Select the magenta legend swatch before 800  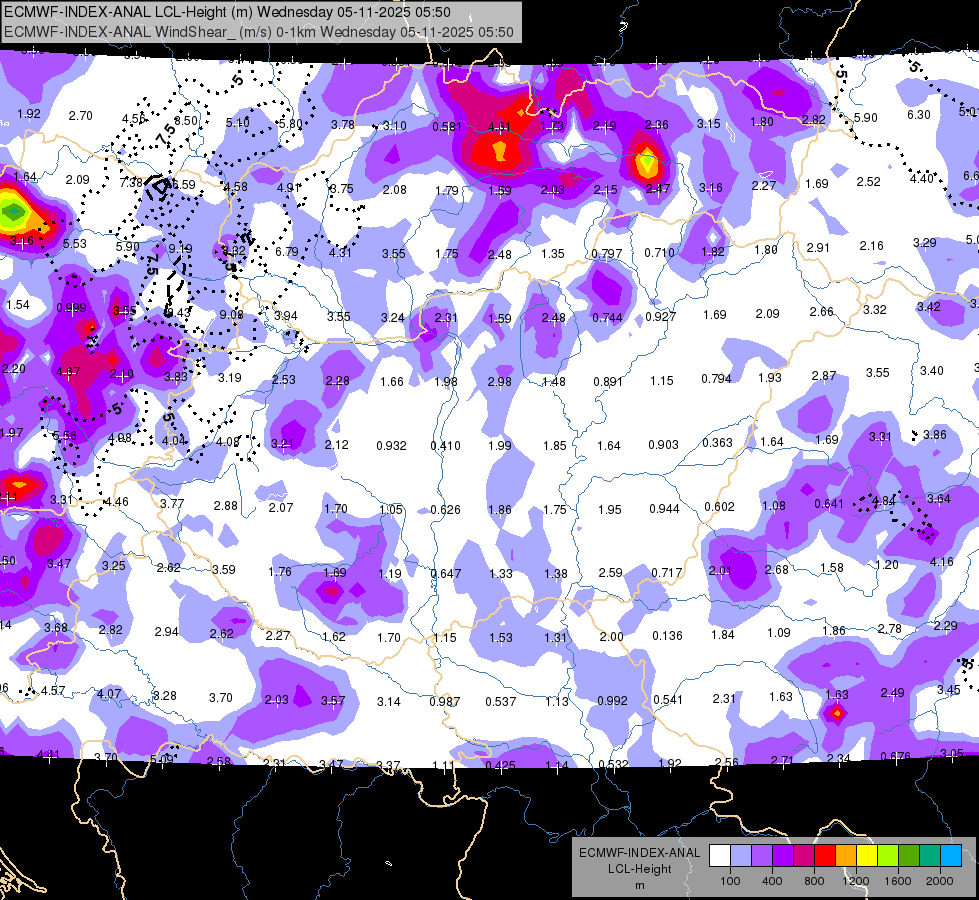[804, 855]
